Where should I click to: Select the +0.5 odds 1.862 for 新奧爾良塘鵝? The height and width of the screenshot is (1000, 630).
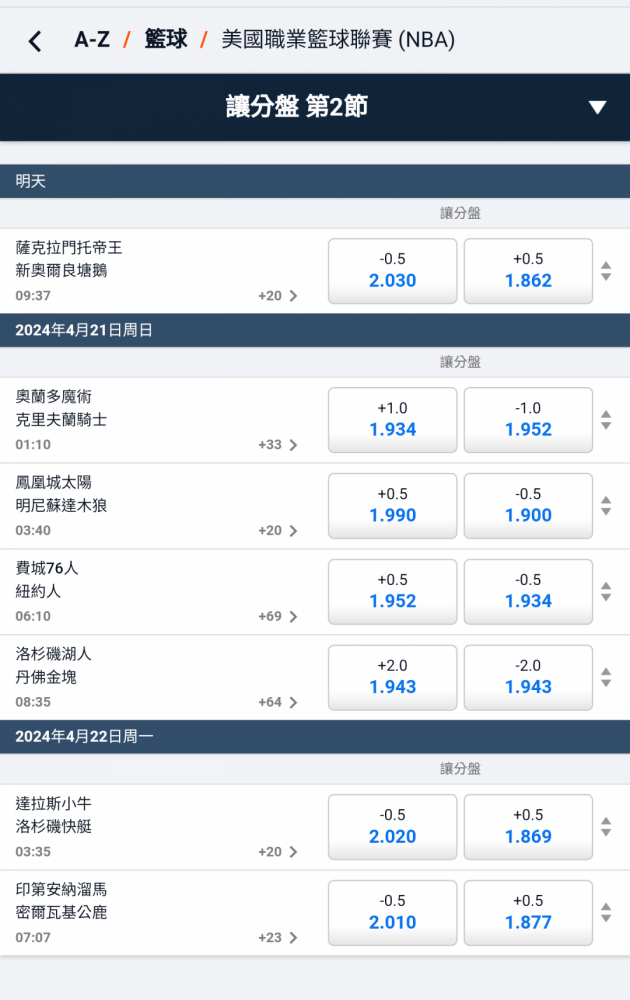[x=528, y=271]
